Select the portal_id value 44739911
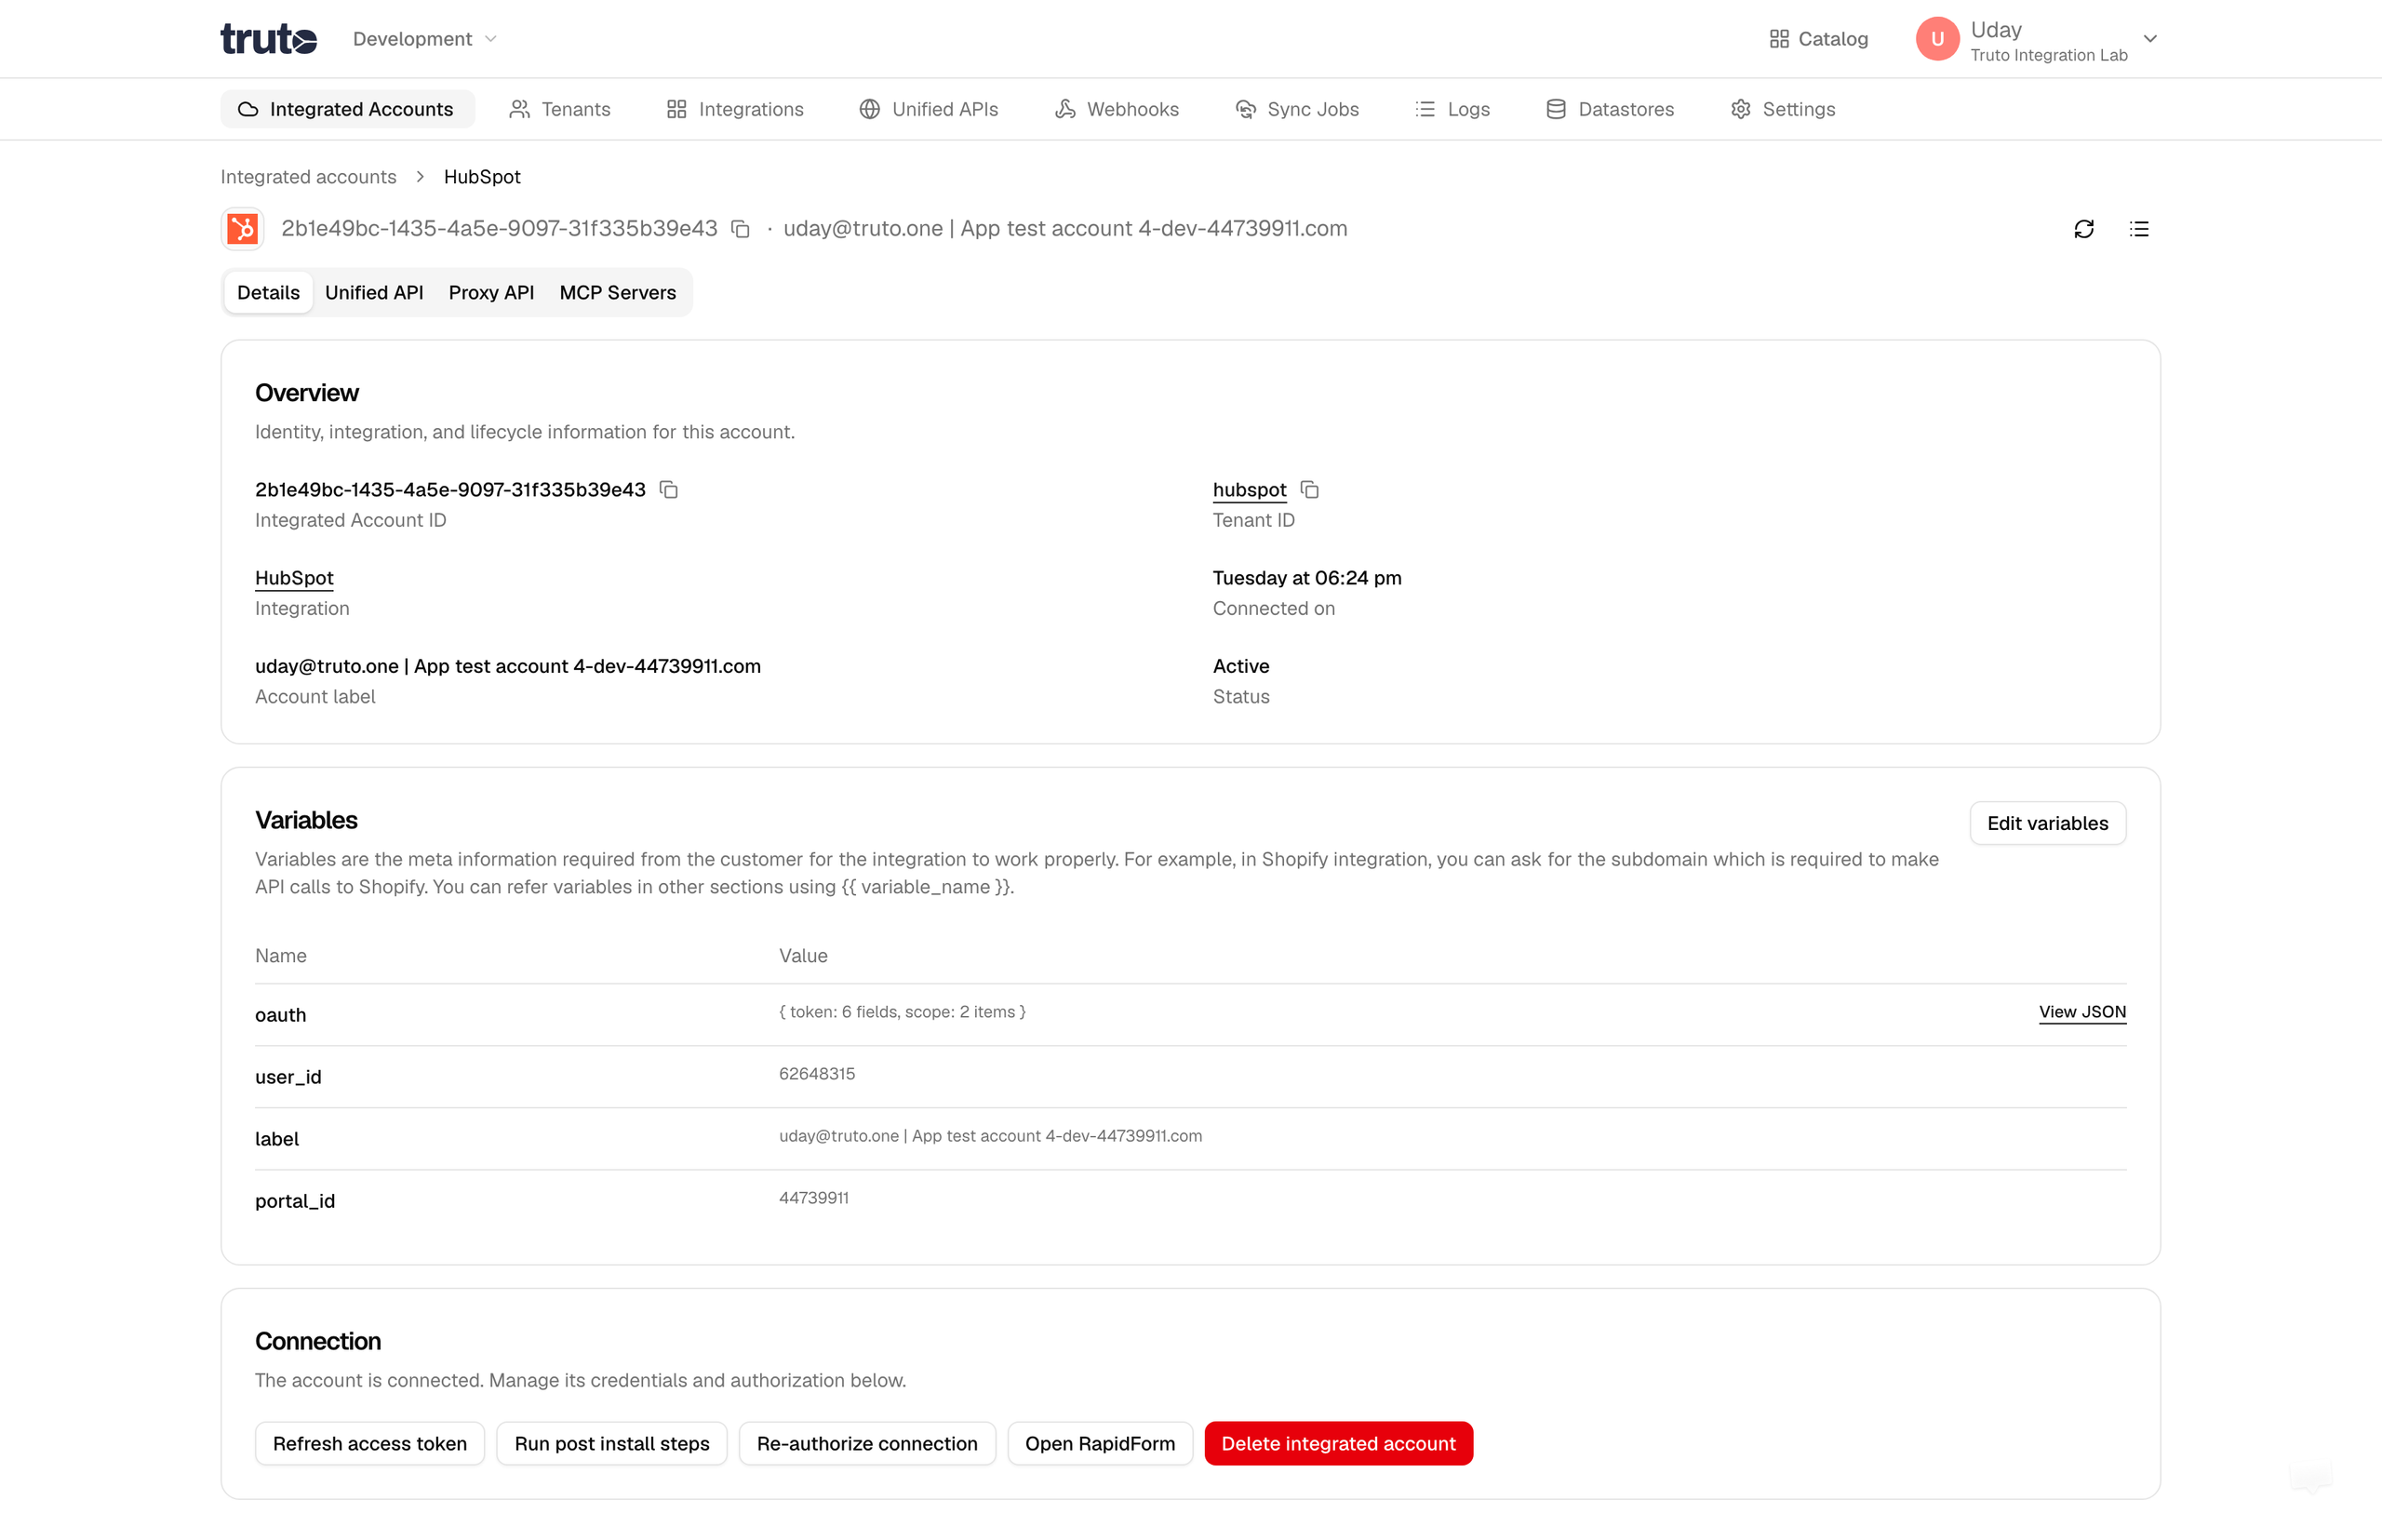 [814, 1198]
